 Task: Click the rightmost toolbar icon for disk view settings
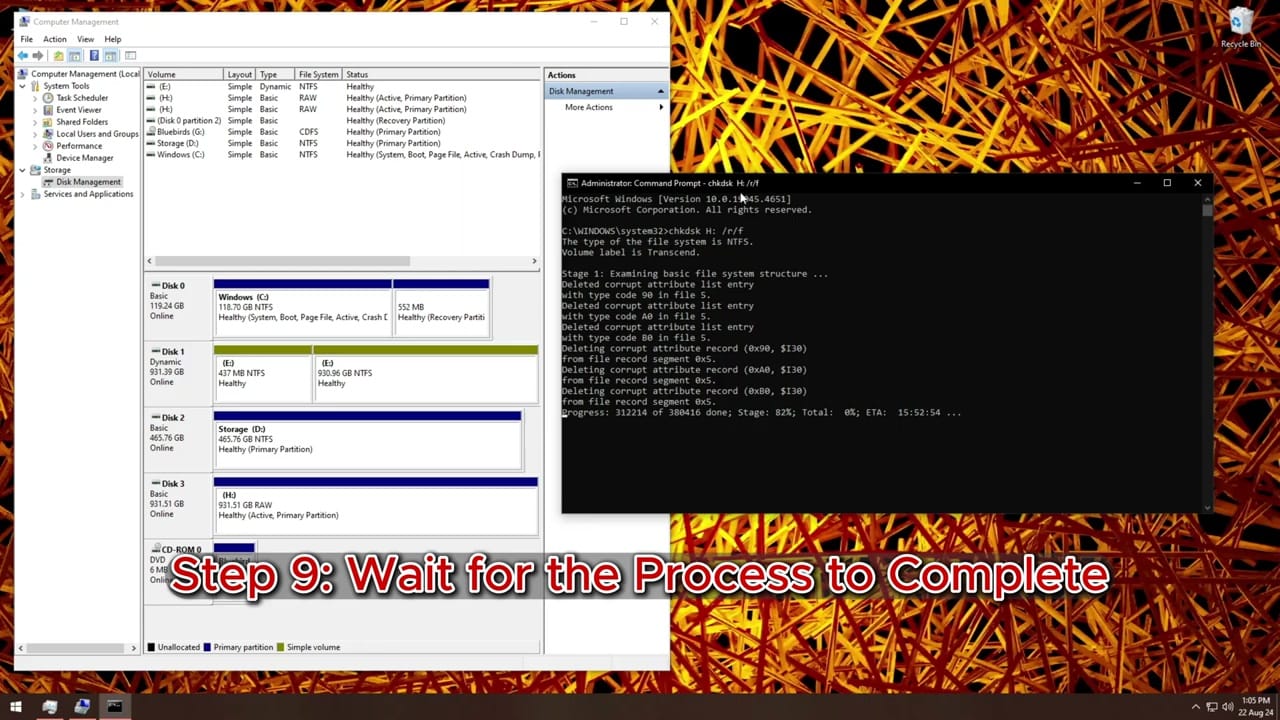pyautogui.click(x=130, y=55)
